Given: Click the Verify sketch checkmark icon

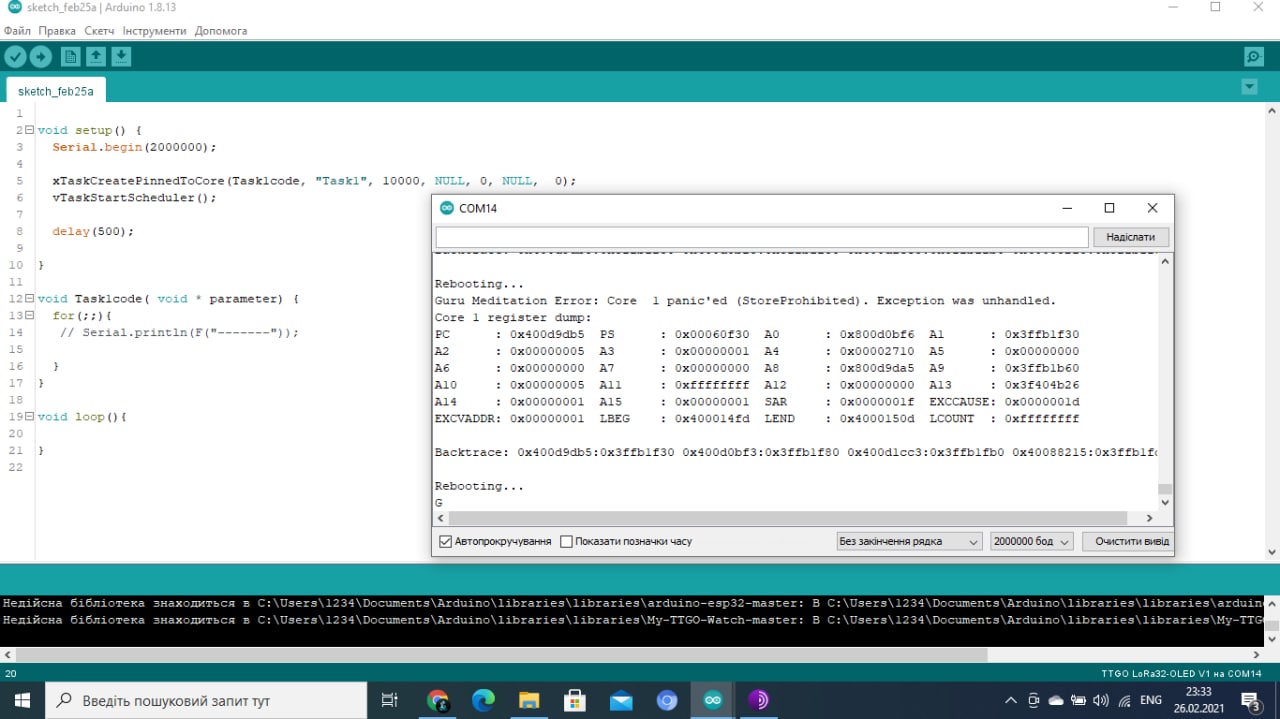Looking at the screenshot, I should coord(15,57).
